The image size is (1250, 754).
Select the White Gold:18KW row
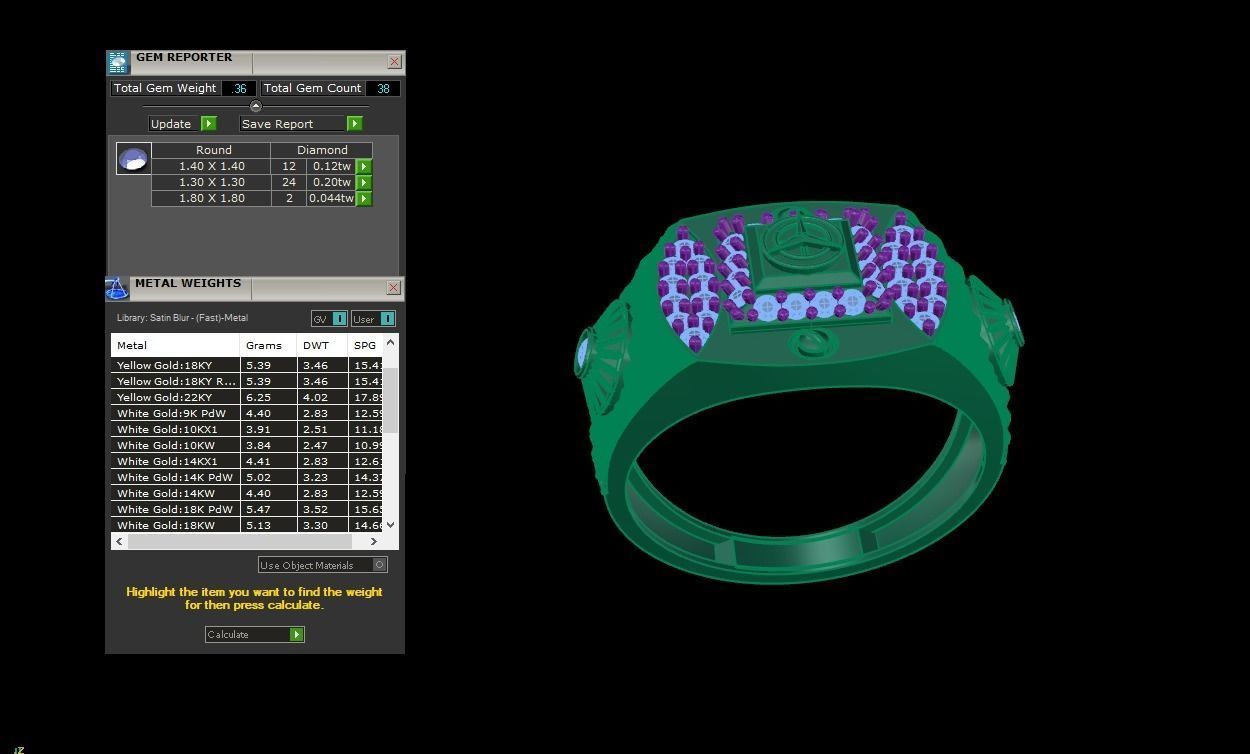[246, 525]
